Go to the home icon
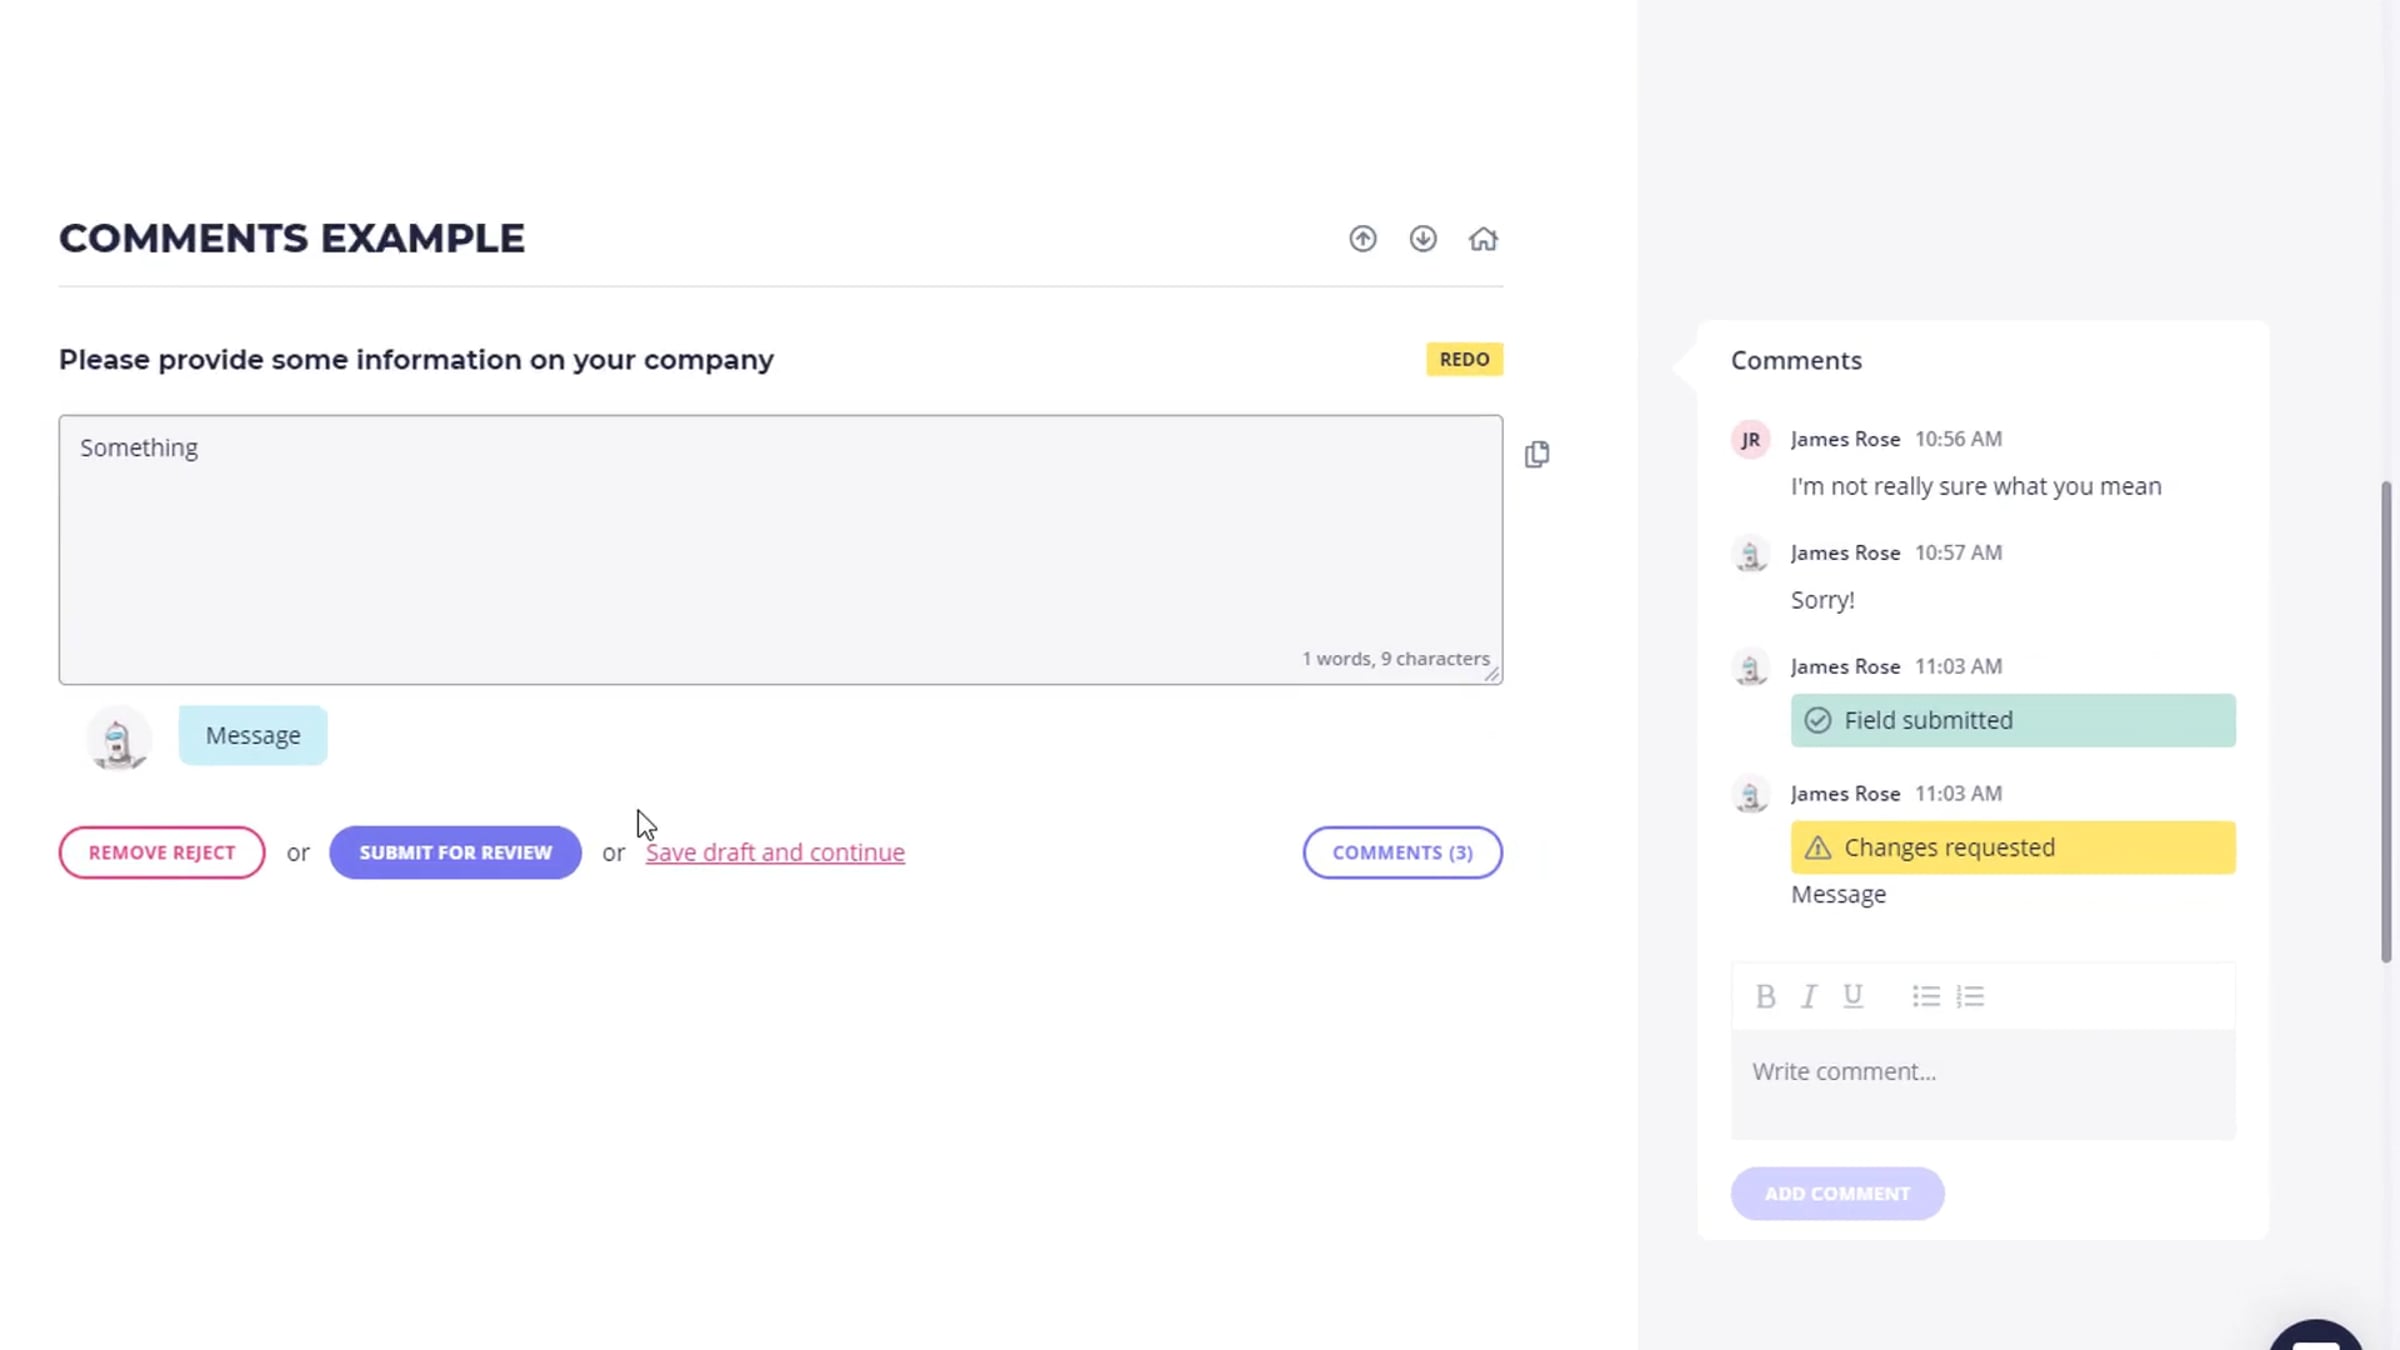The image size is (2400, 1350). (1482, 239)
